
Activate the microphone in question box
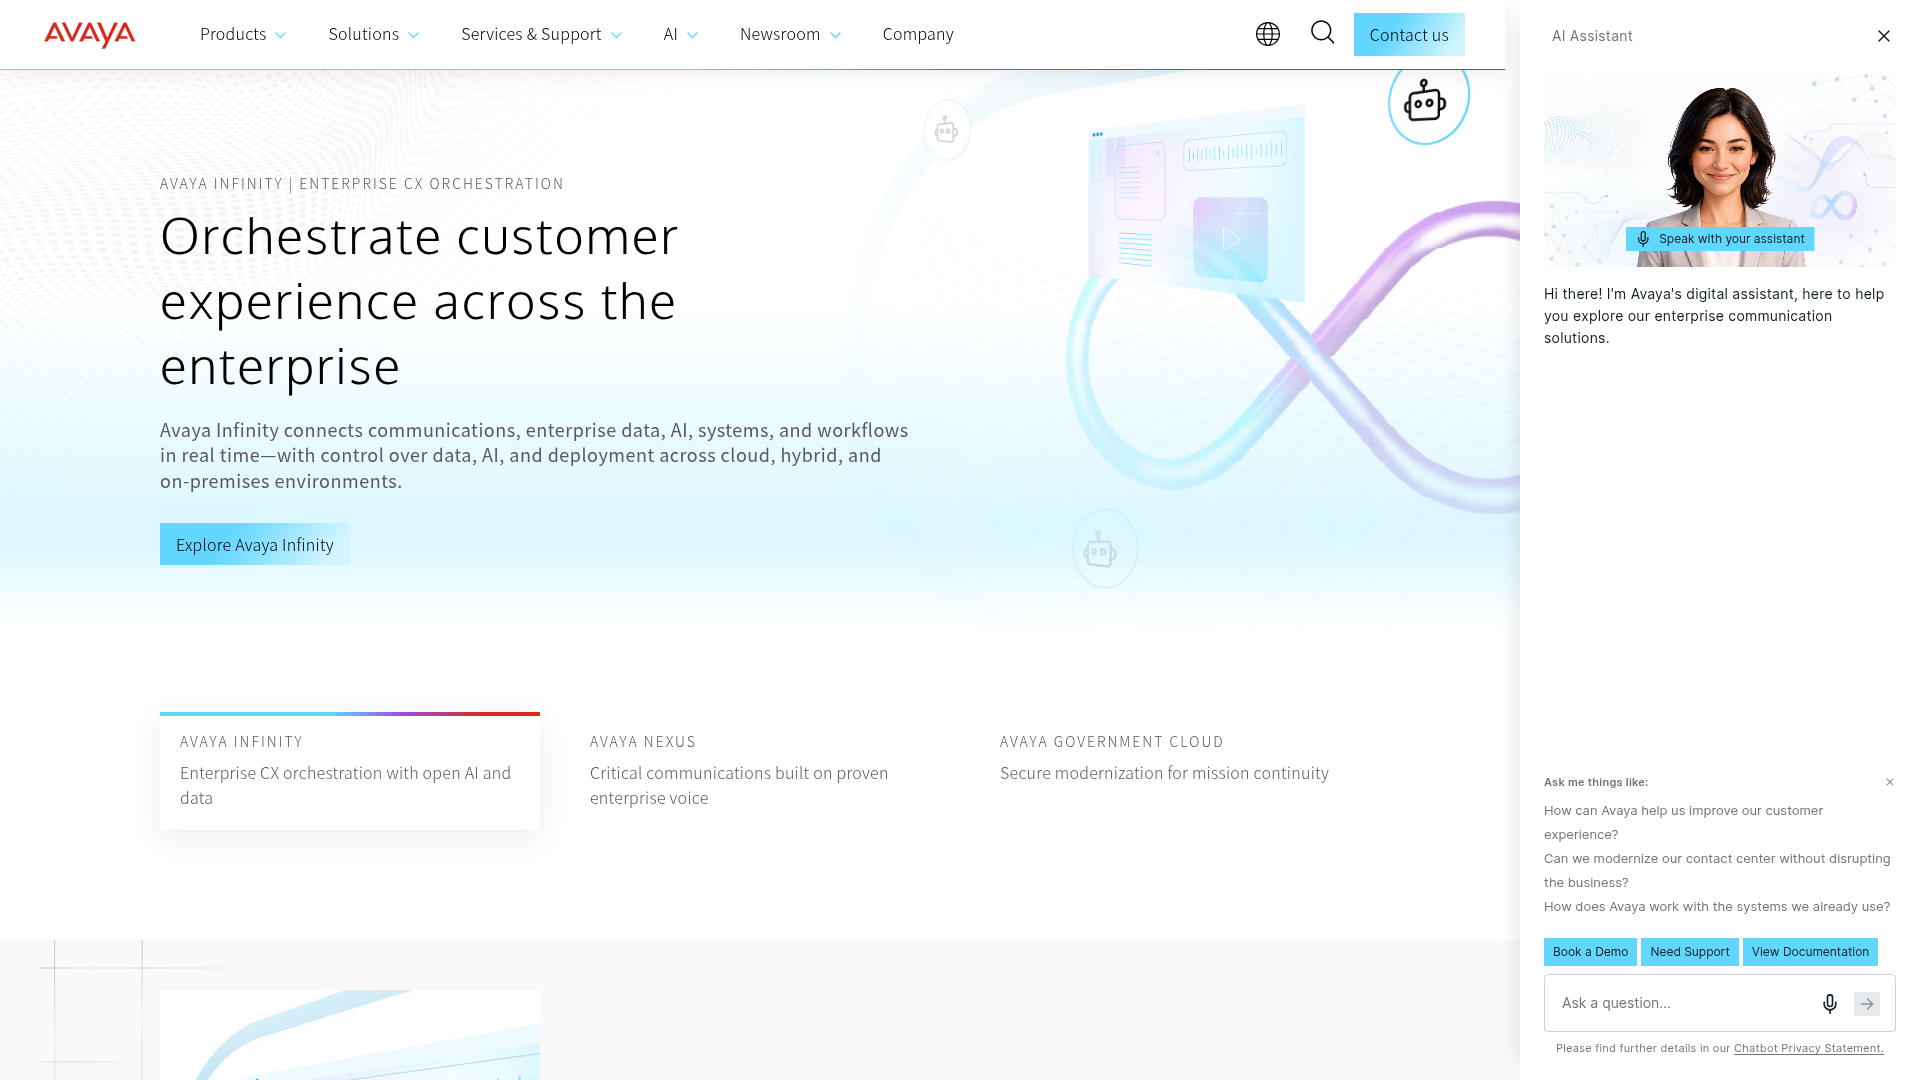click(x=1830, y=1003)
